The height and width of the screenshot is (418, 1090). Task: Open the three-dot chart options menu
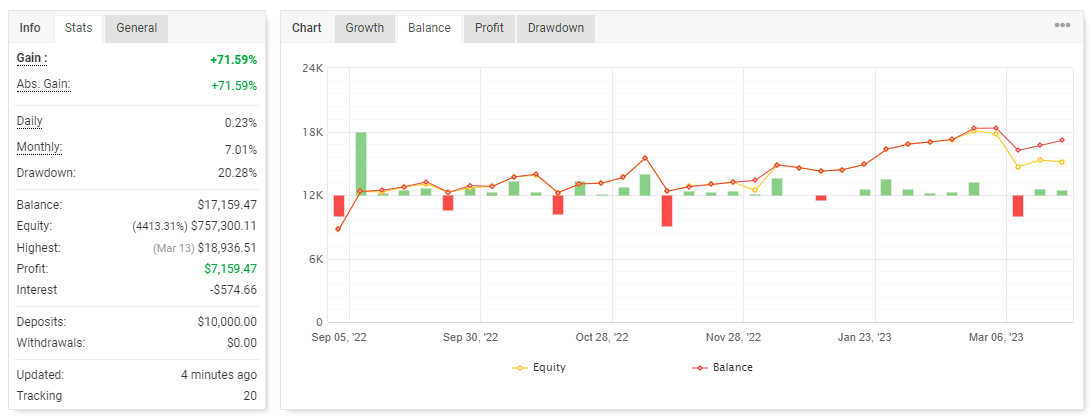pyautogui.click(x=1061, y=25)
